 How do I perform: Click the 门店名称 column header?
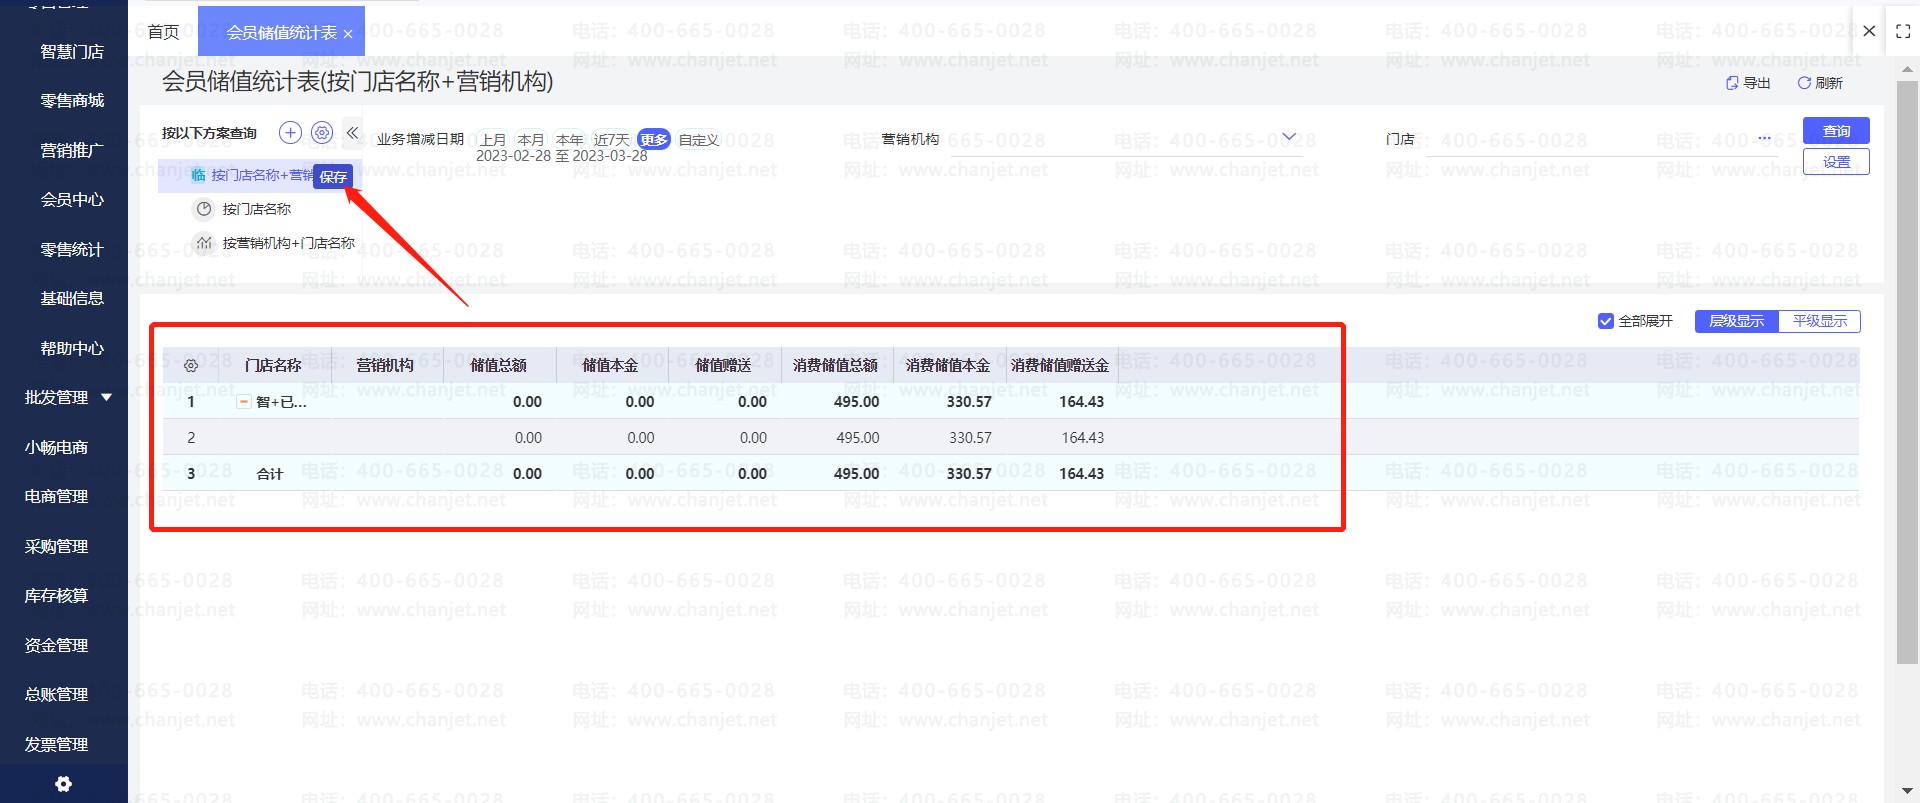pos(273,366)
